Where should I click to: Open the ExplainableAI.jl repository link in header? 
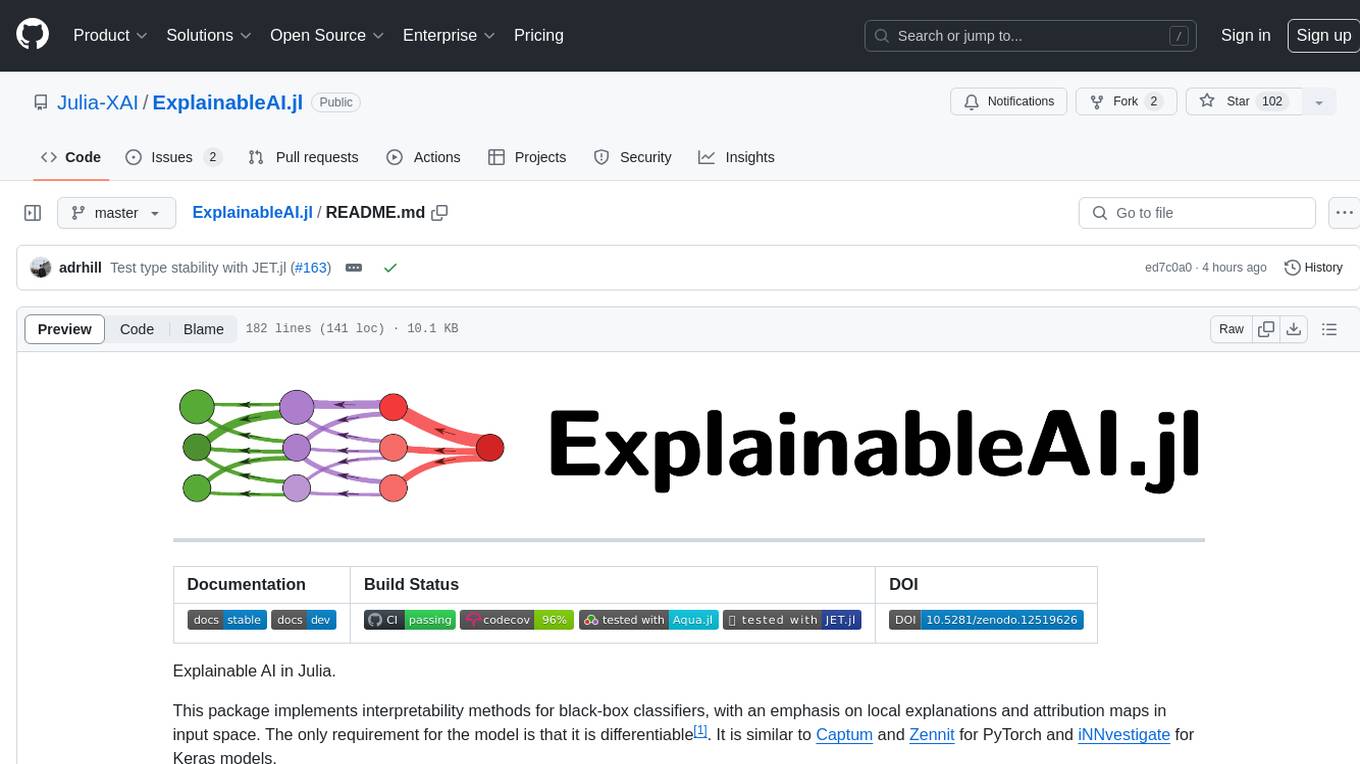click(x=227, y=102)
